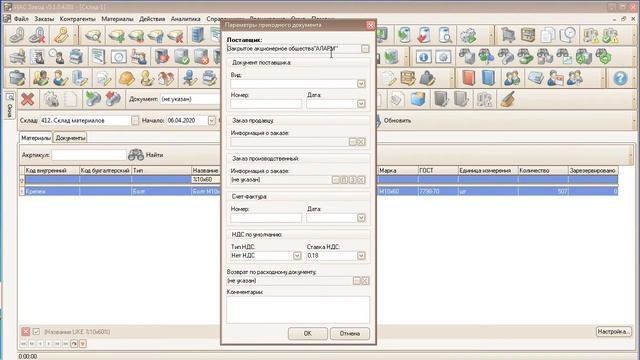
Task: Open the Действия menu
Action: (152, 19)
